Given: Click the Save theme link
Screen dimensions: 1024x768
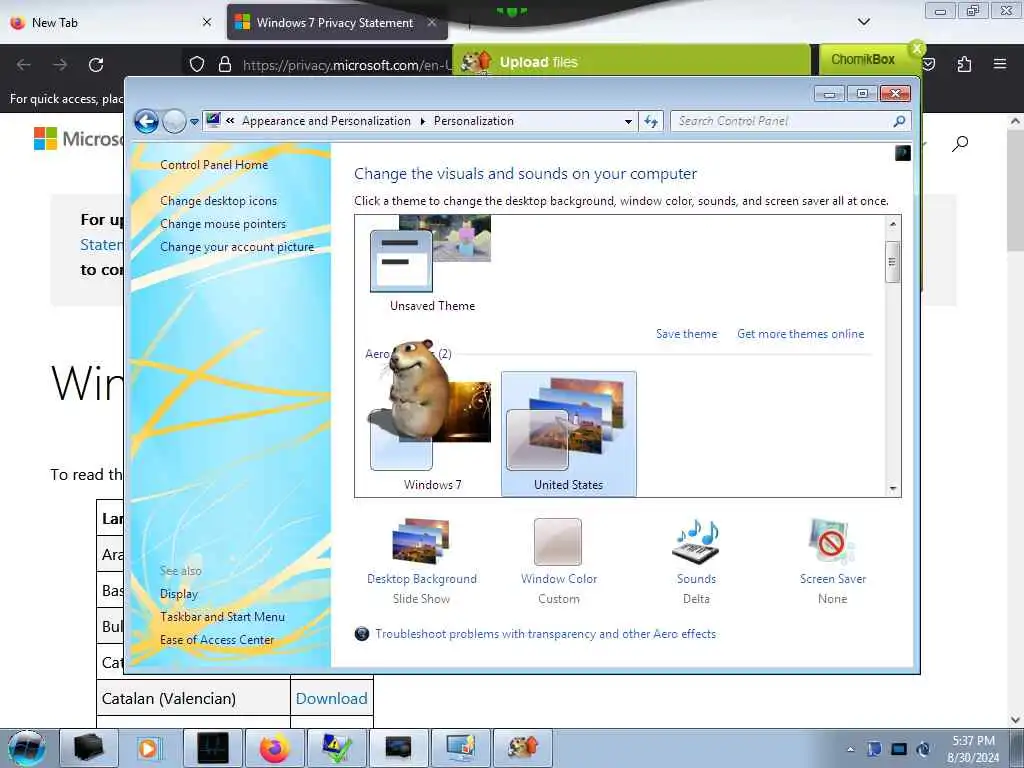Looking at the screenshot, I should [x=686, y=334].
